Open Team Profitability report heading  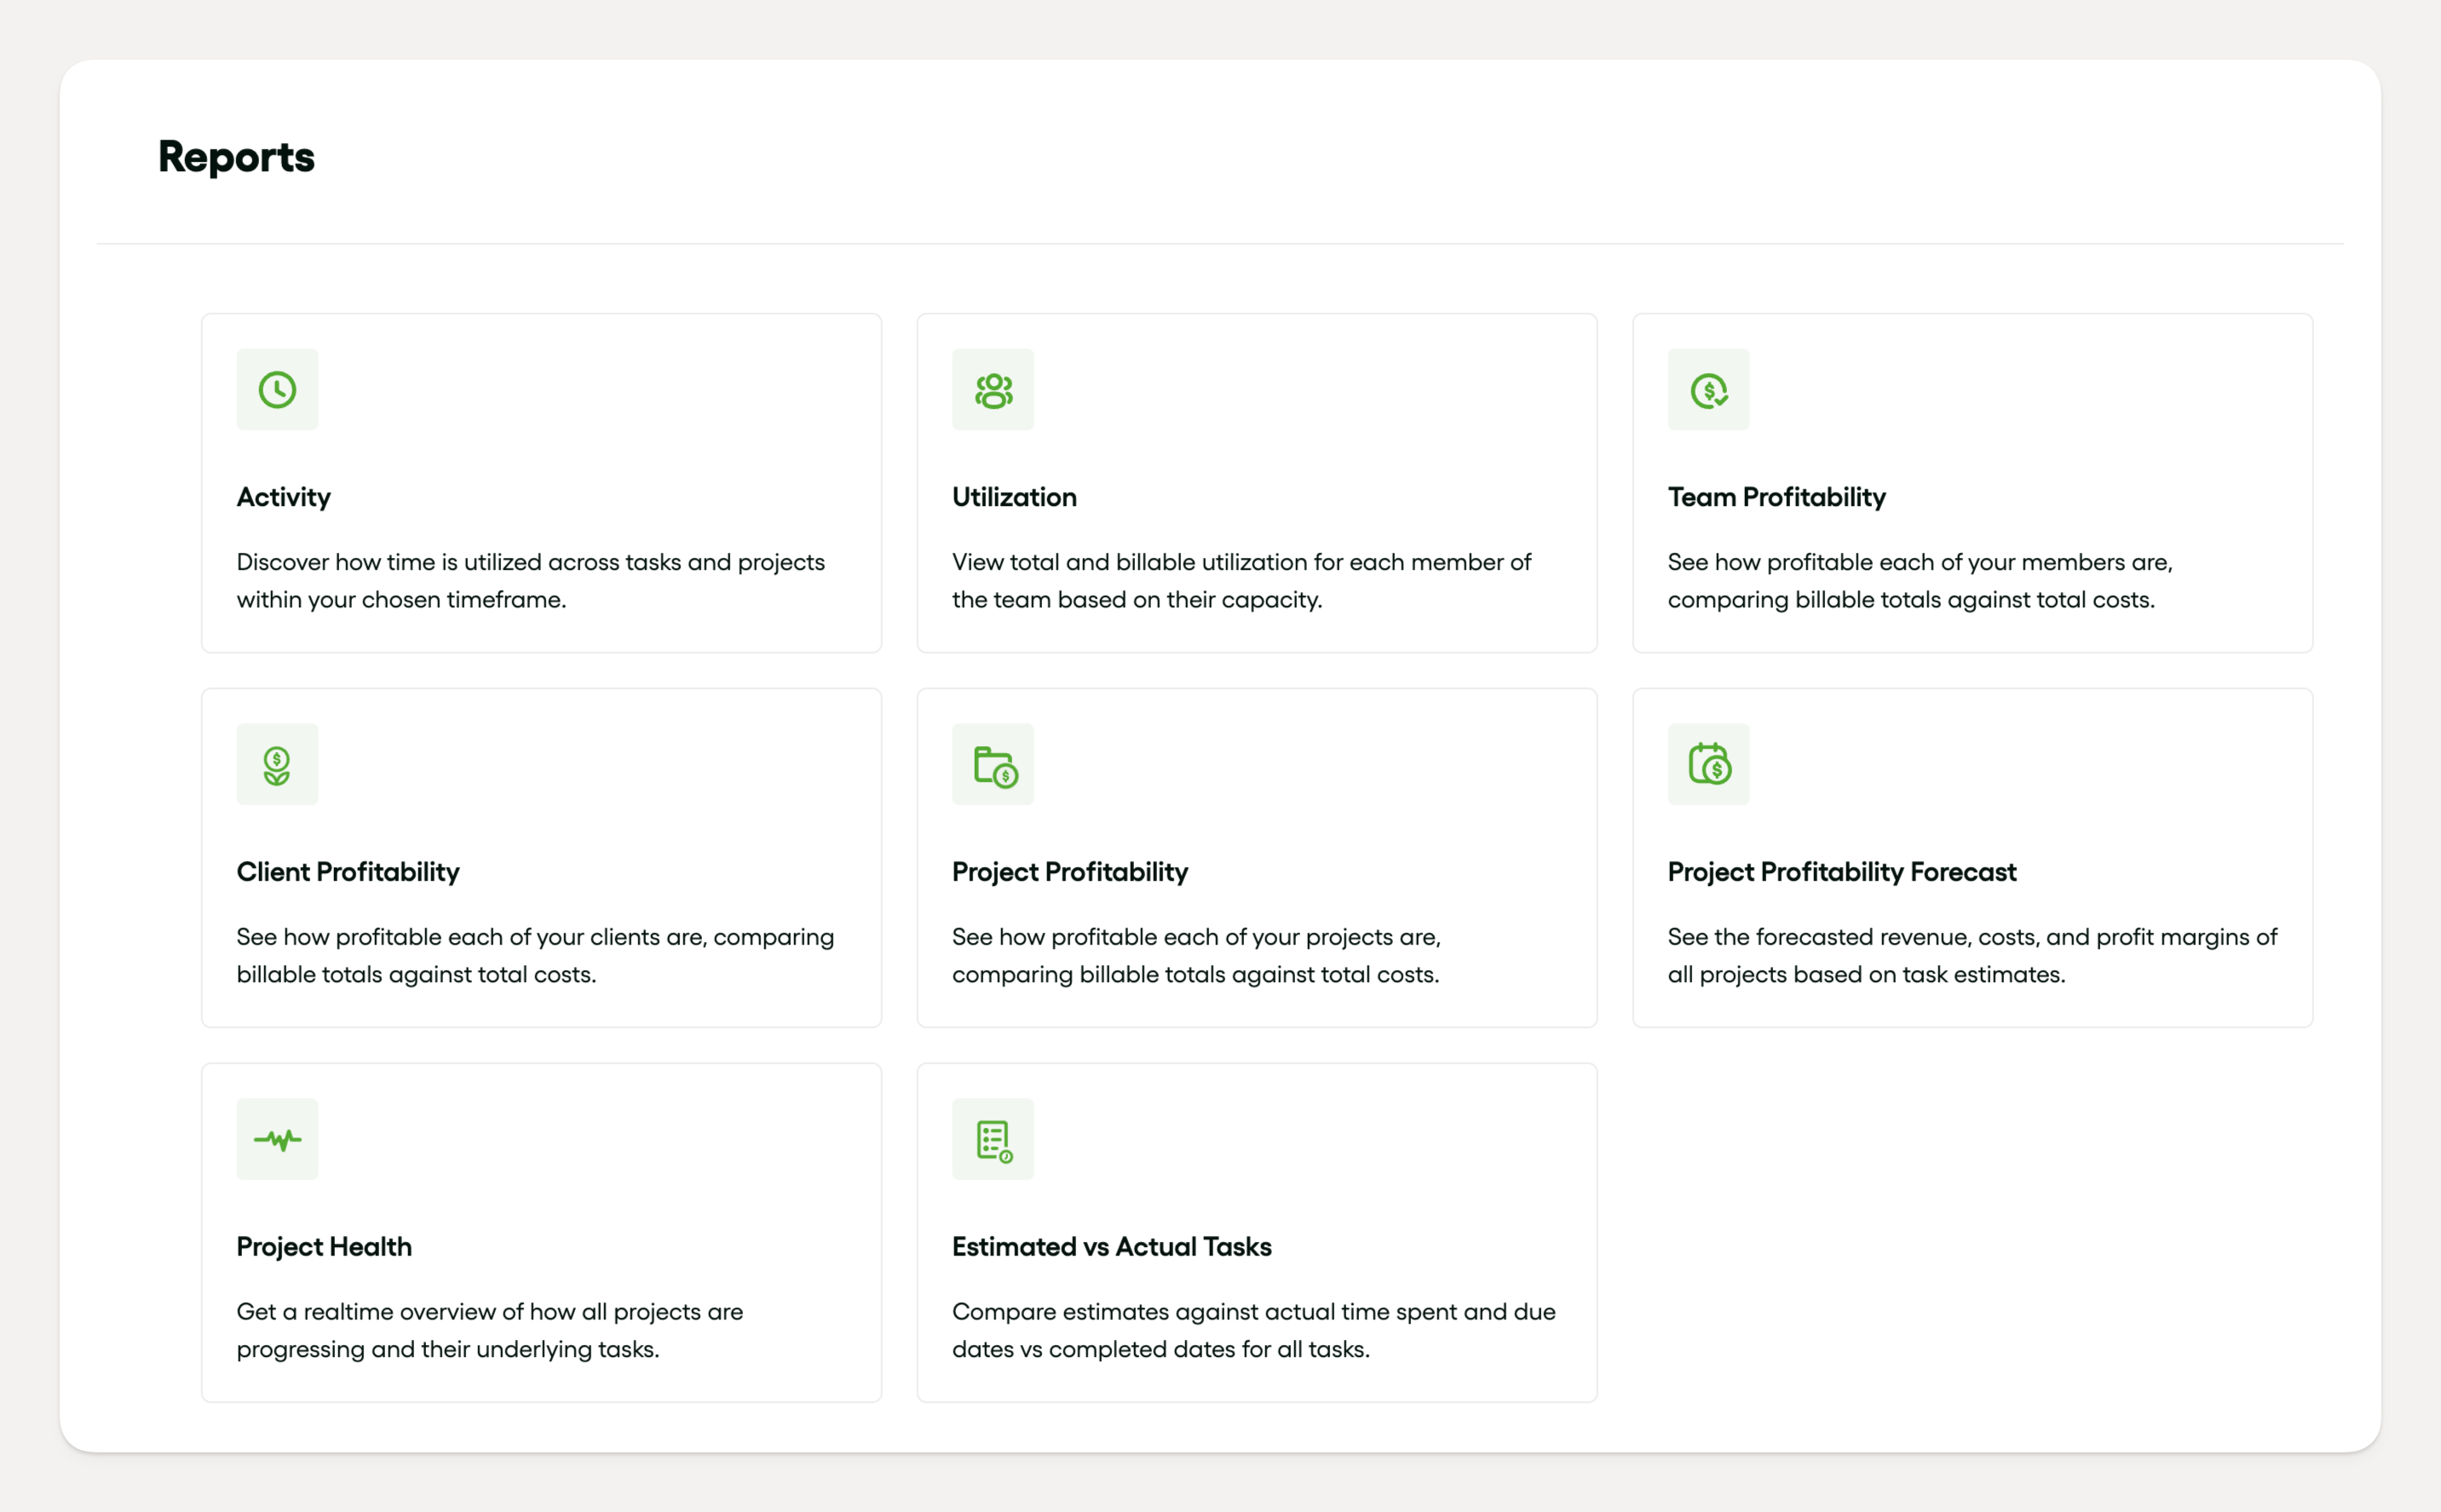[x=1776, y=497]
